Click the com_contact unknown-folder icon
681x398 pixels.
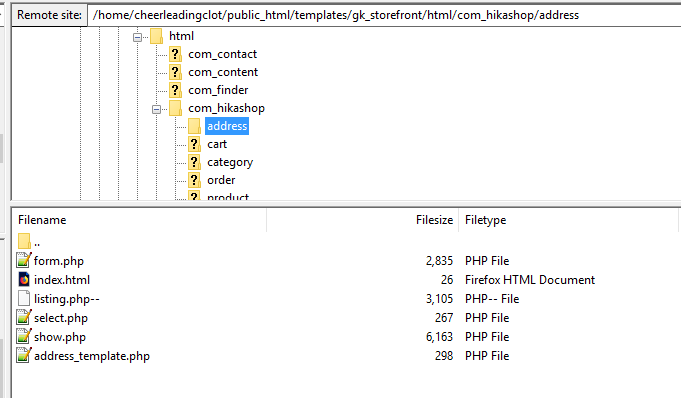175,54
